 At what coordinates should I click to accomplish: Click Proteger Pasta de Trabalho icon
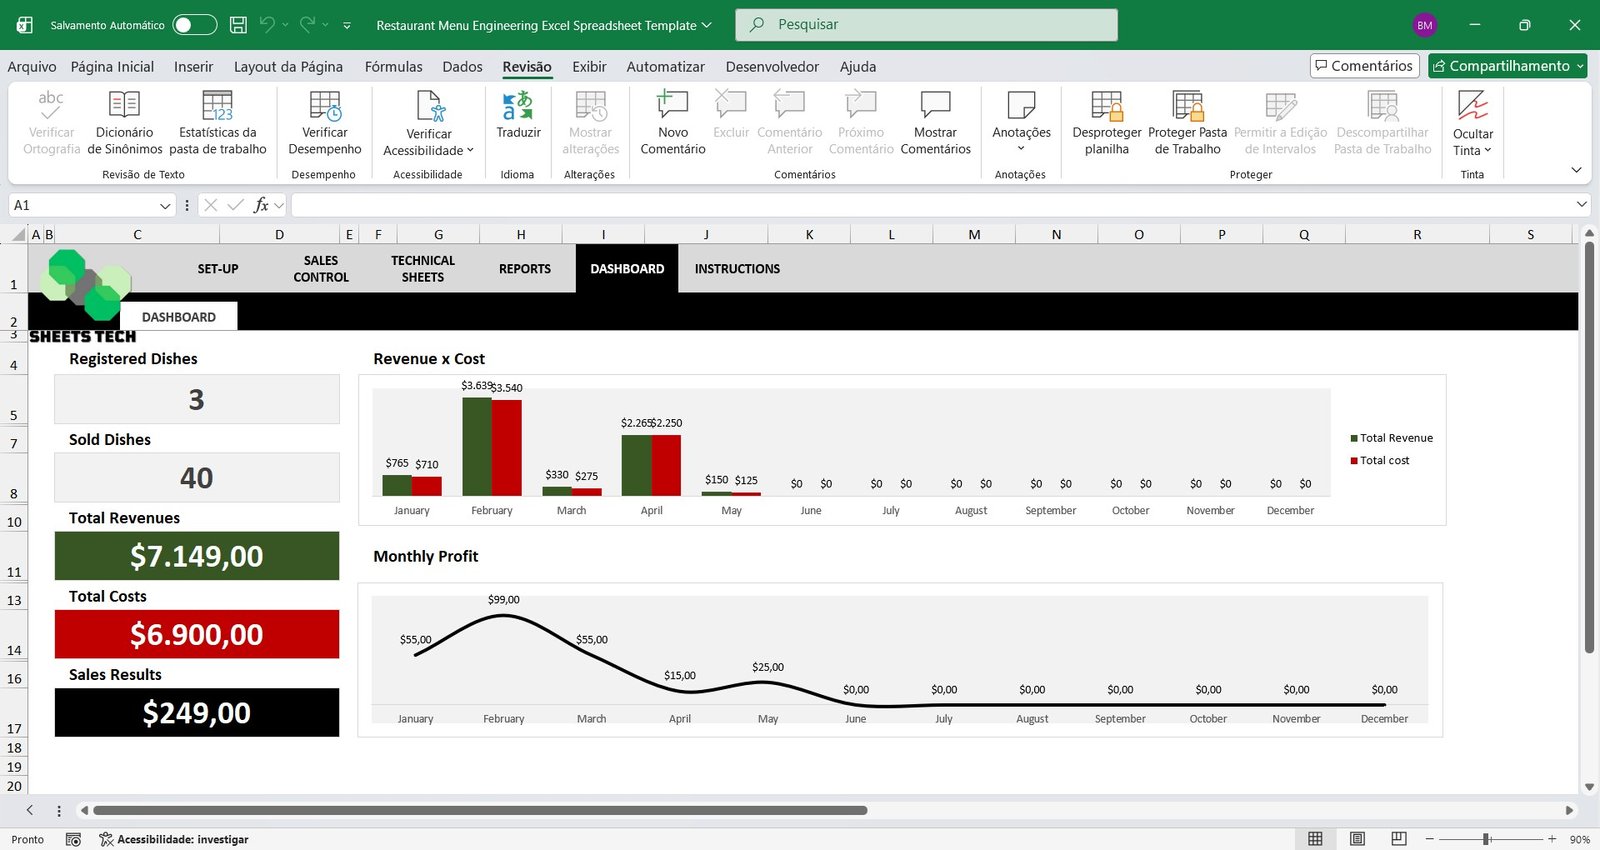1187,106
